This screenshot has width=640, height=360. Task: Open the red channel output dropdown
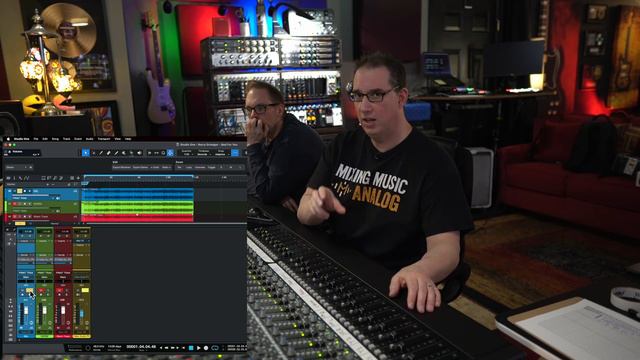click(63, 277)
